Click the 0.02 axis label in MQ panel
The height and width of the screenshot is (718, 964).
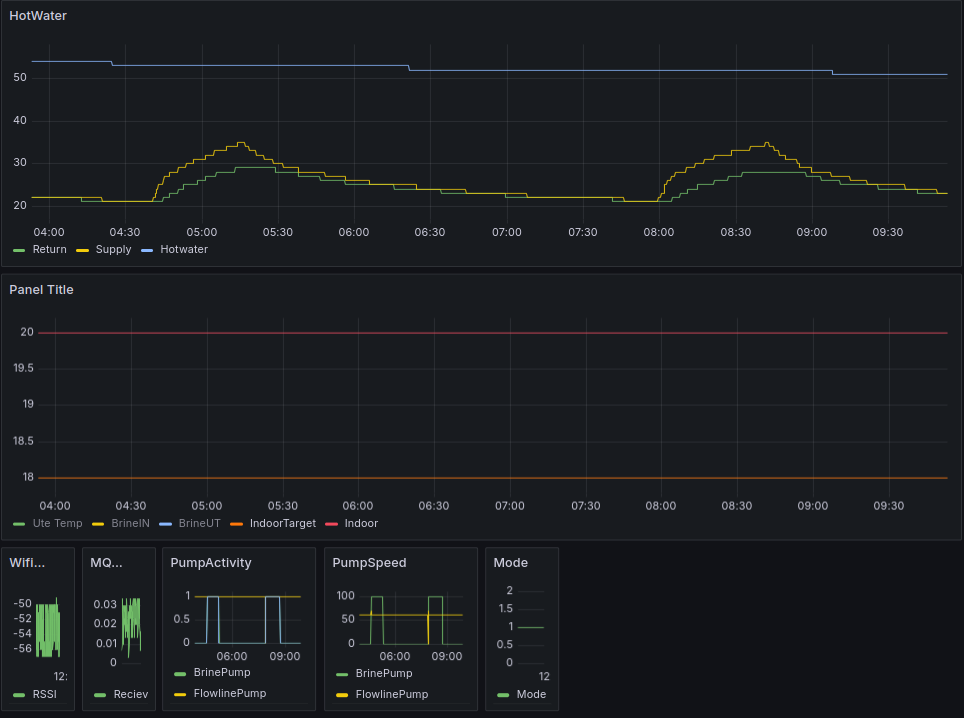[x=105, y=623]
